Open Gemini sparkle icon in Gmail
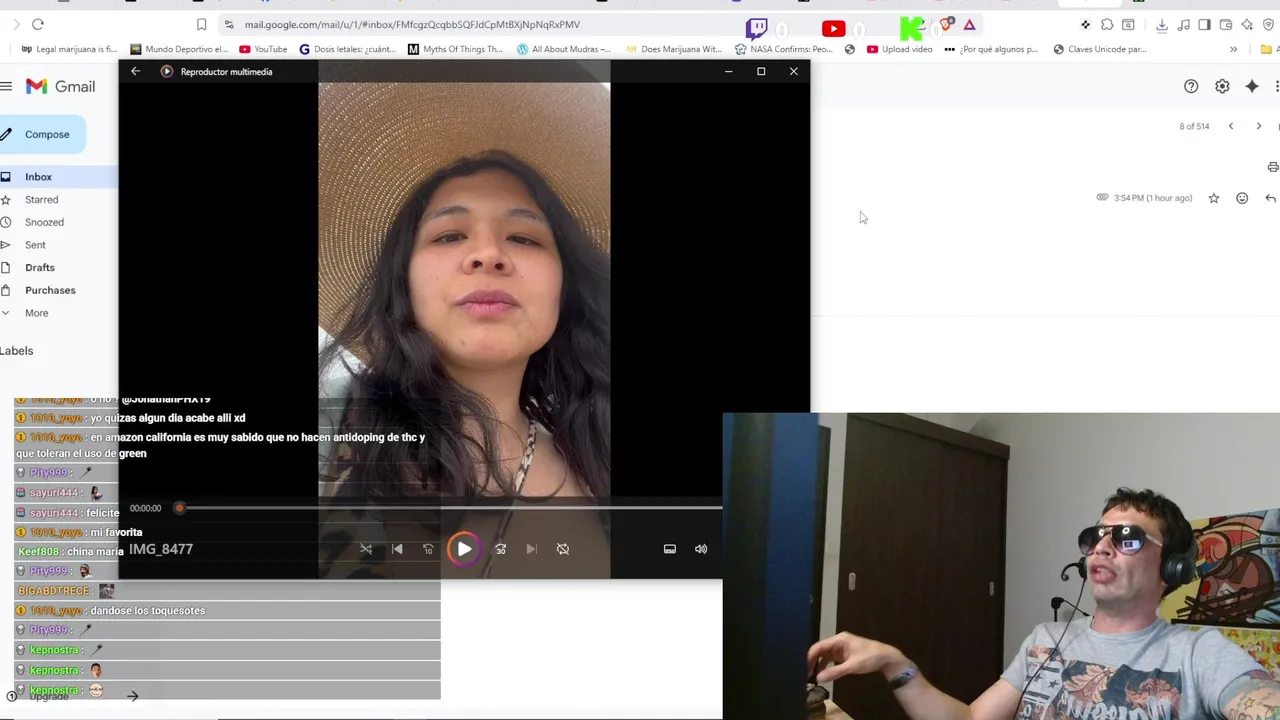 [x=1252, y=87]
